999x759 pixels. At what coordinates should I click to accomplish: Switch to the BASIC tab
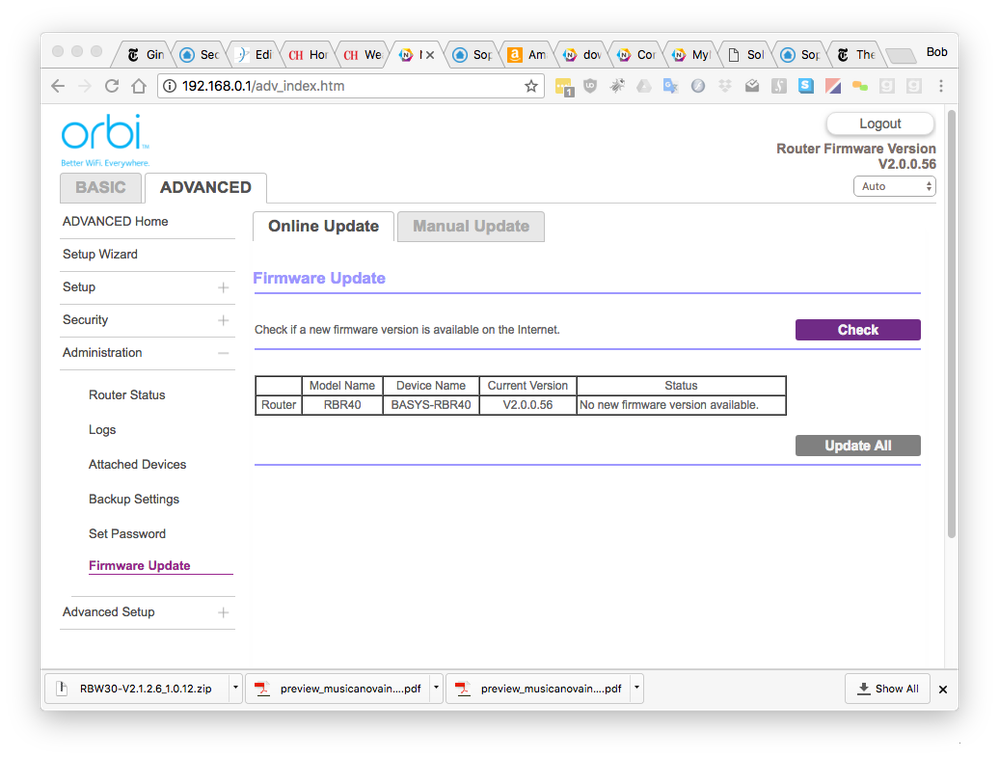click(101, 187)
